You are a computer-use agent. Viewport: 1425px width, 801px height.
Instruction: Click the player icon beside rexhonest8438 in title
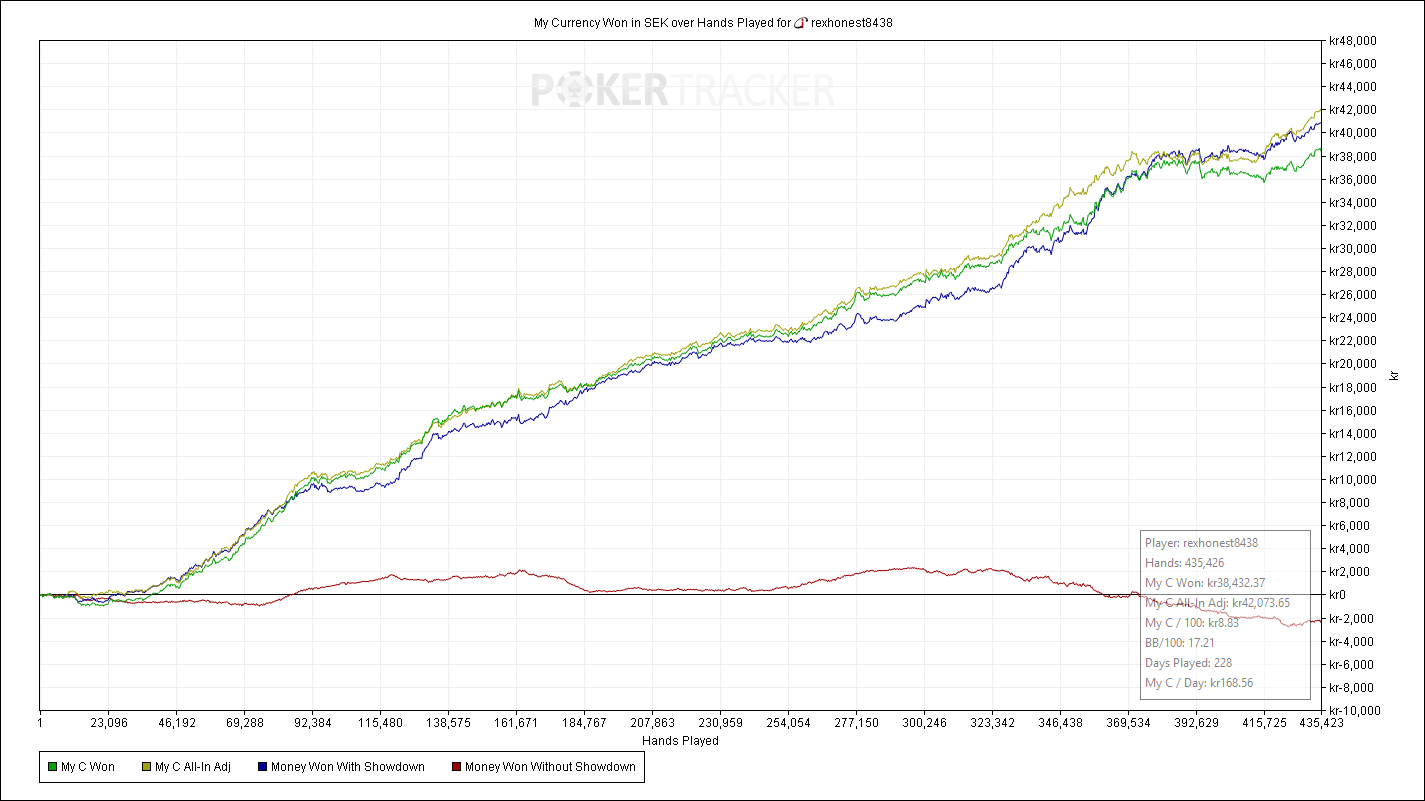(800, 23)
